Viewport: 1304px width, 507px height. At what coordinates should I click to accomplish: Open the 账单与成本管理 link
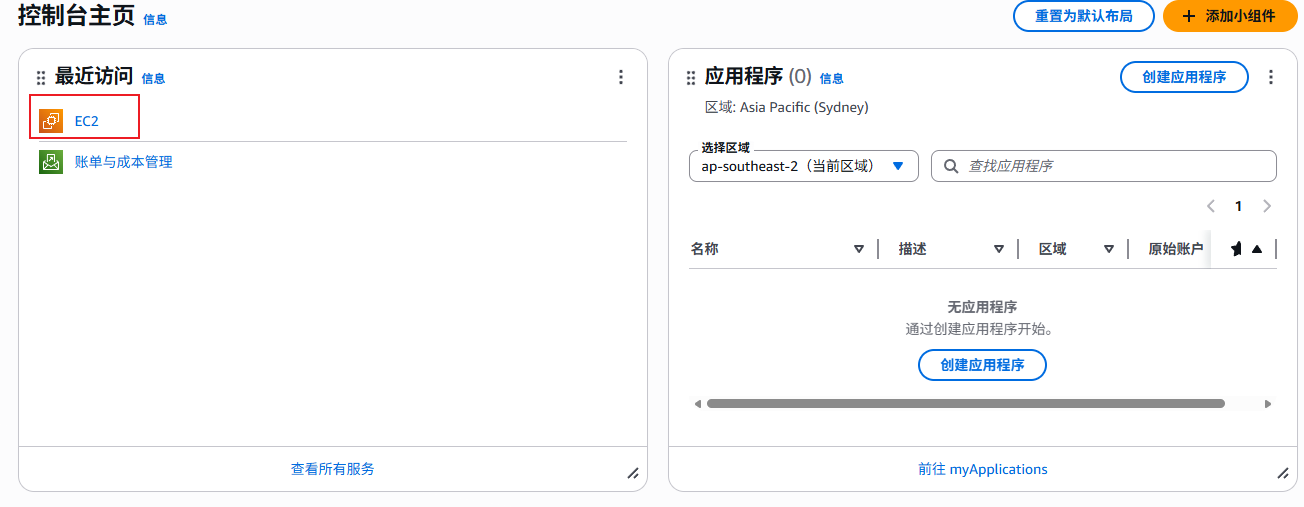click(x=124, y=162)
